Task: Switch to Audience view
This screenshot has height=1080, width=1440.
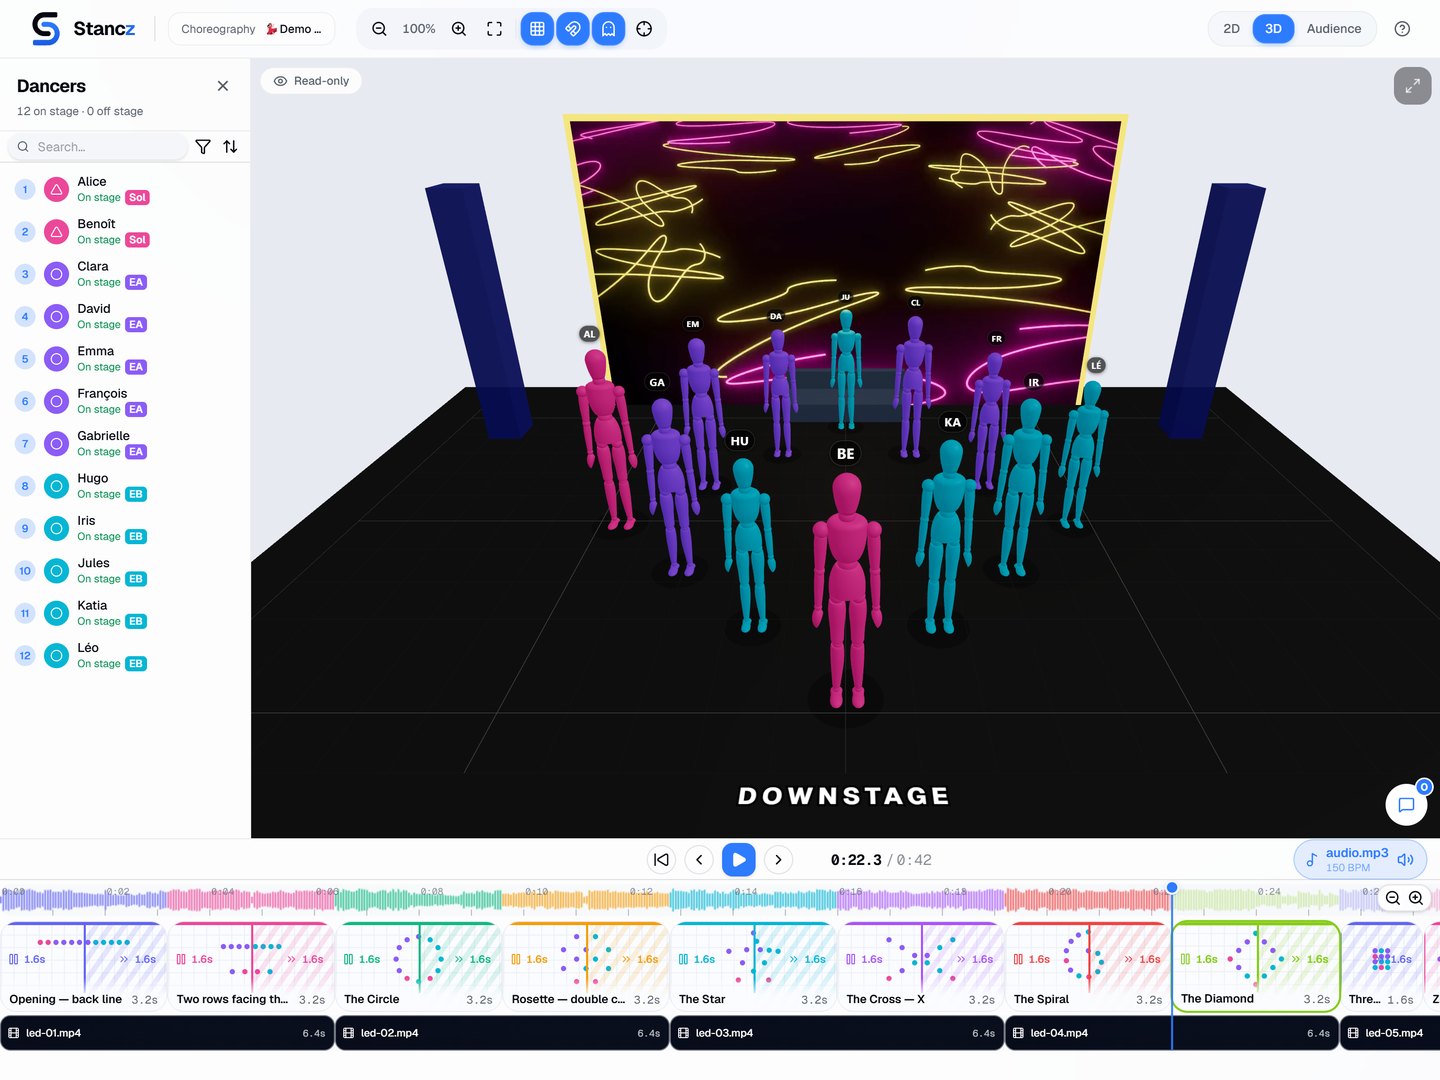Action: tap(1333, 29)
